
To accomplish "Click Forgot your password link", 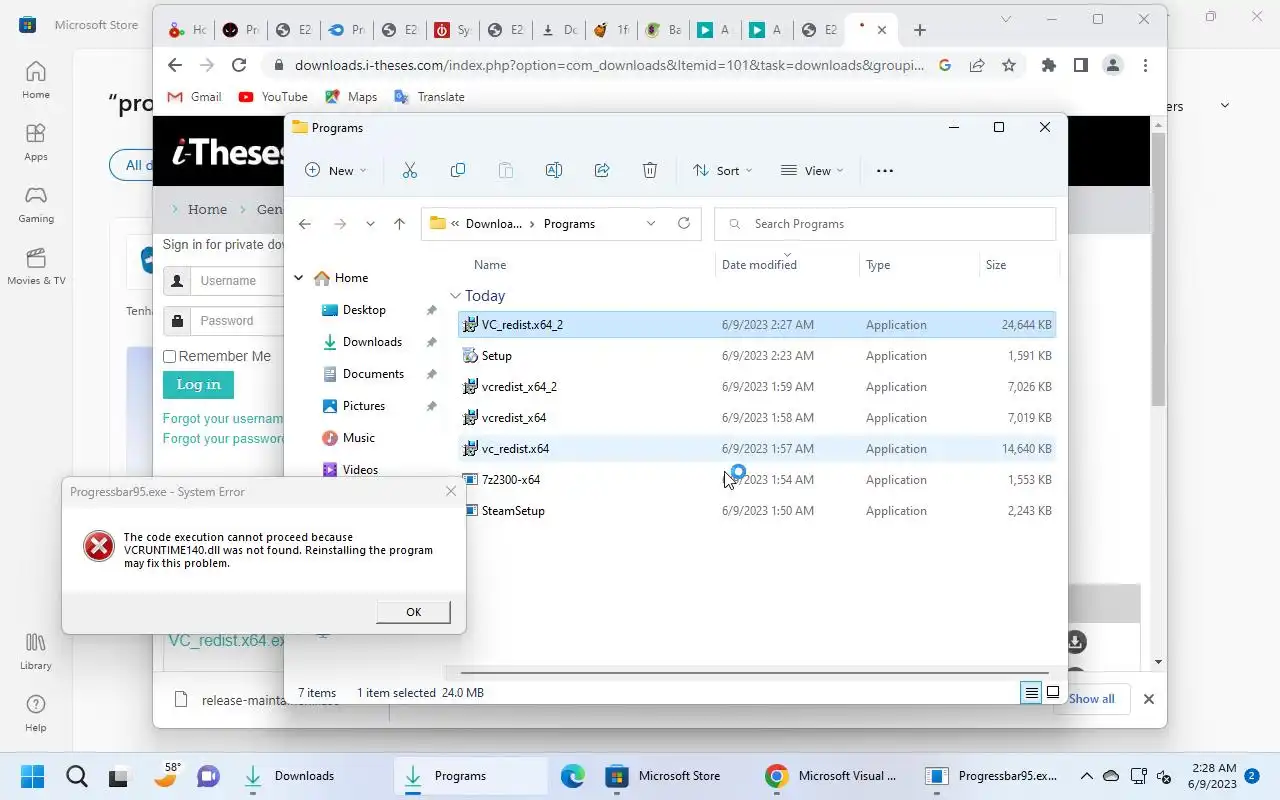I will click(x=224, y=439).
